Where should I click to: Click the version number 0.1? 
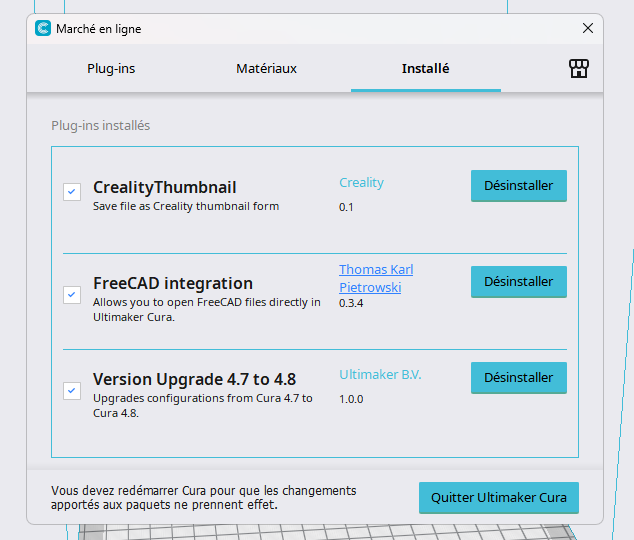(346, 207)
